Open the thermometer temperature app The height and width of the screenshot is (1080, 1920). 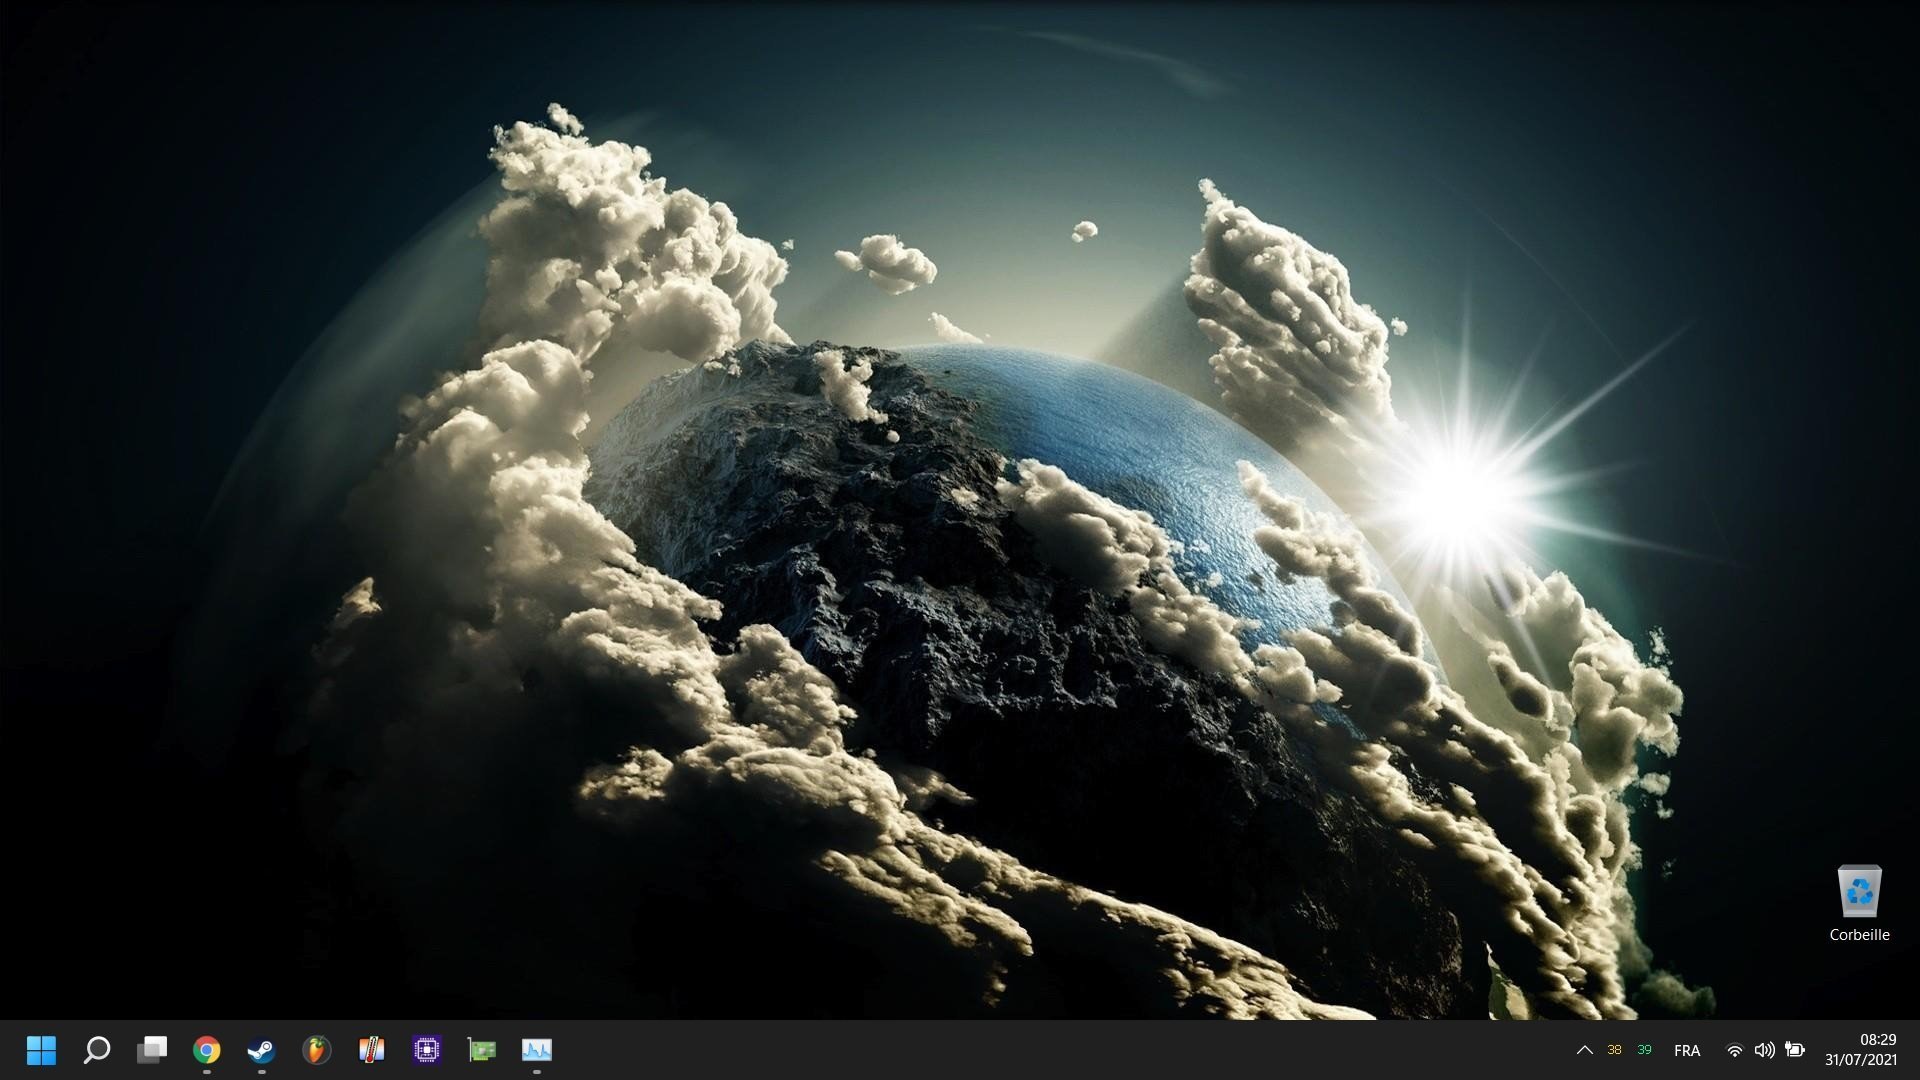[x=372, y=1050]
